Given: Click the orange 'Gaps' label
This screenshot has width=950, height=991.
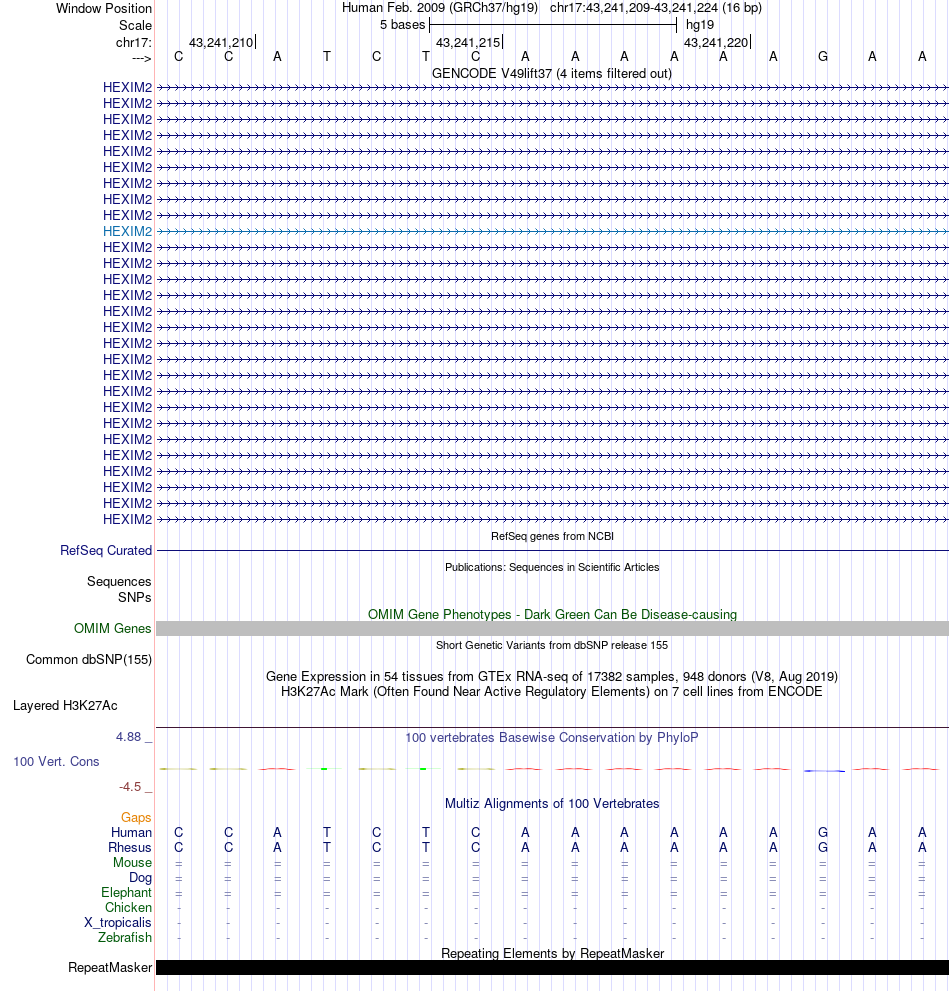Looking at the screenshot, I should (x=137, y=818).
